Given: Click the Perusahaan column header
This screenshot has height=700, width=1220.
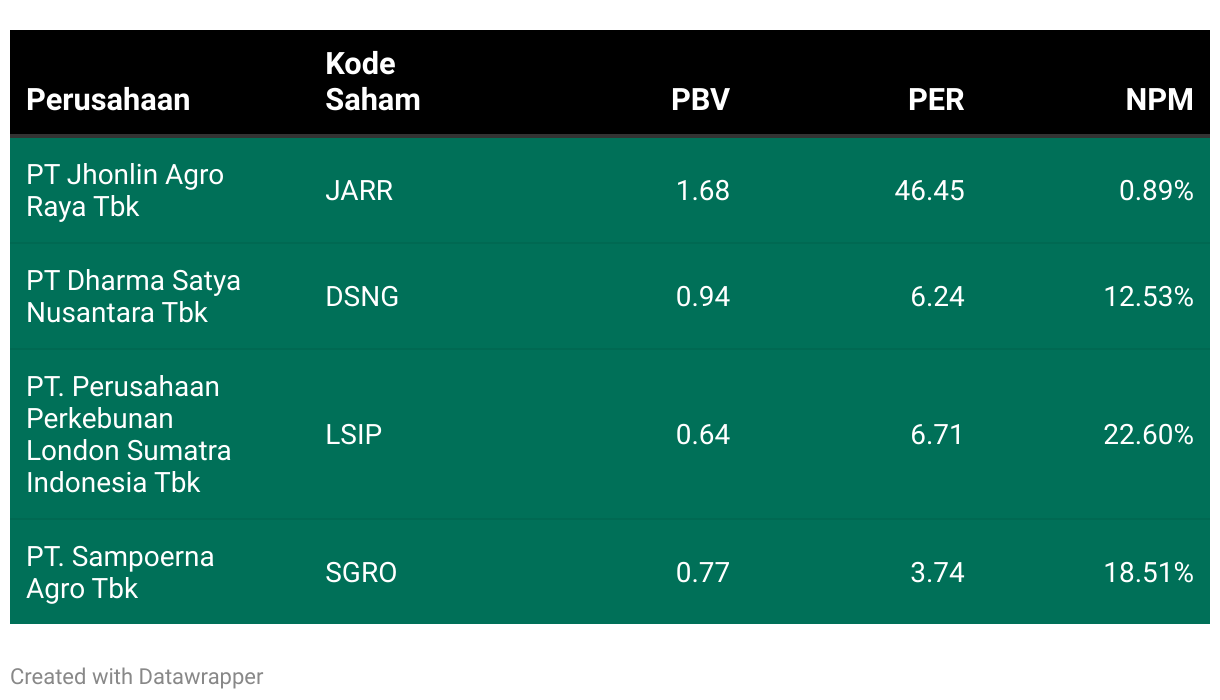Looking at the screenshot, I should pos(108,100).
